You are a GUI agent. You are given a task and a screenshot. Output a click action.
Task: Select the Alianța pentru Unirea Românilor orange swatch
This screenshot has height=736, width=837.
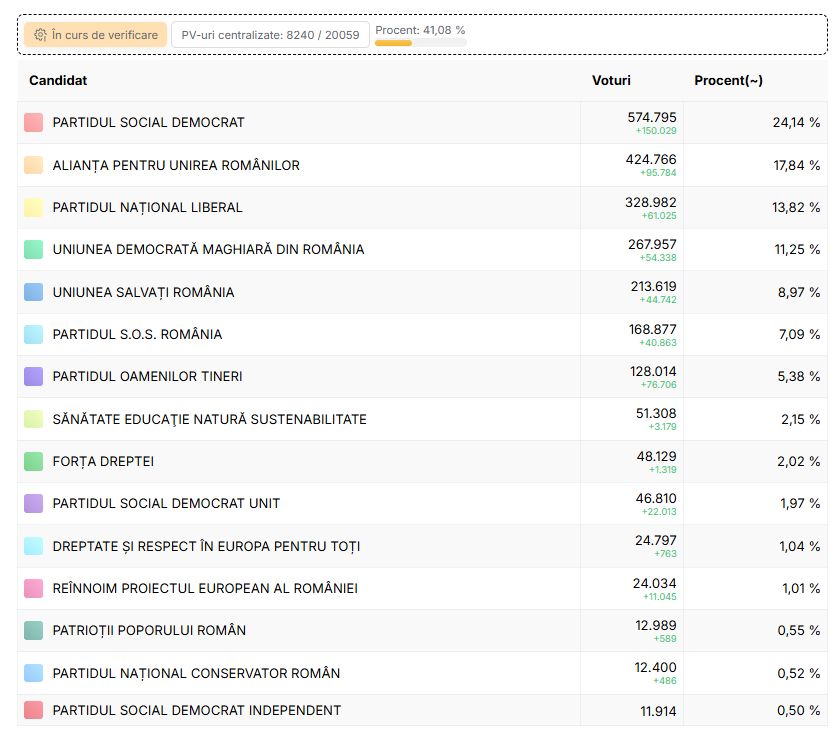click(x=33, y=165)
